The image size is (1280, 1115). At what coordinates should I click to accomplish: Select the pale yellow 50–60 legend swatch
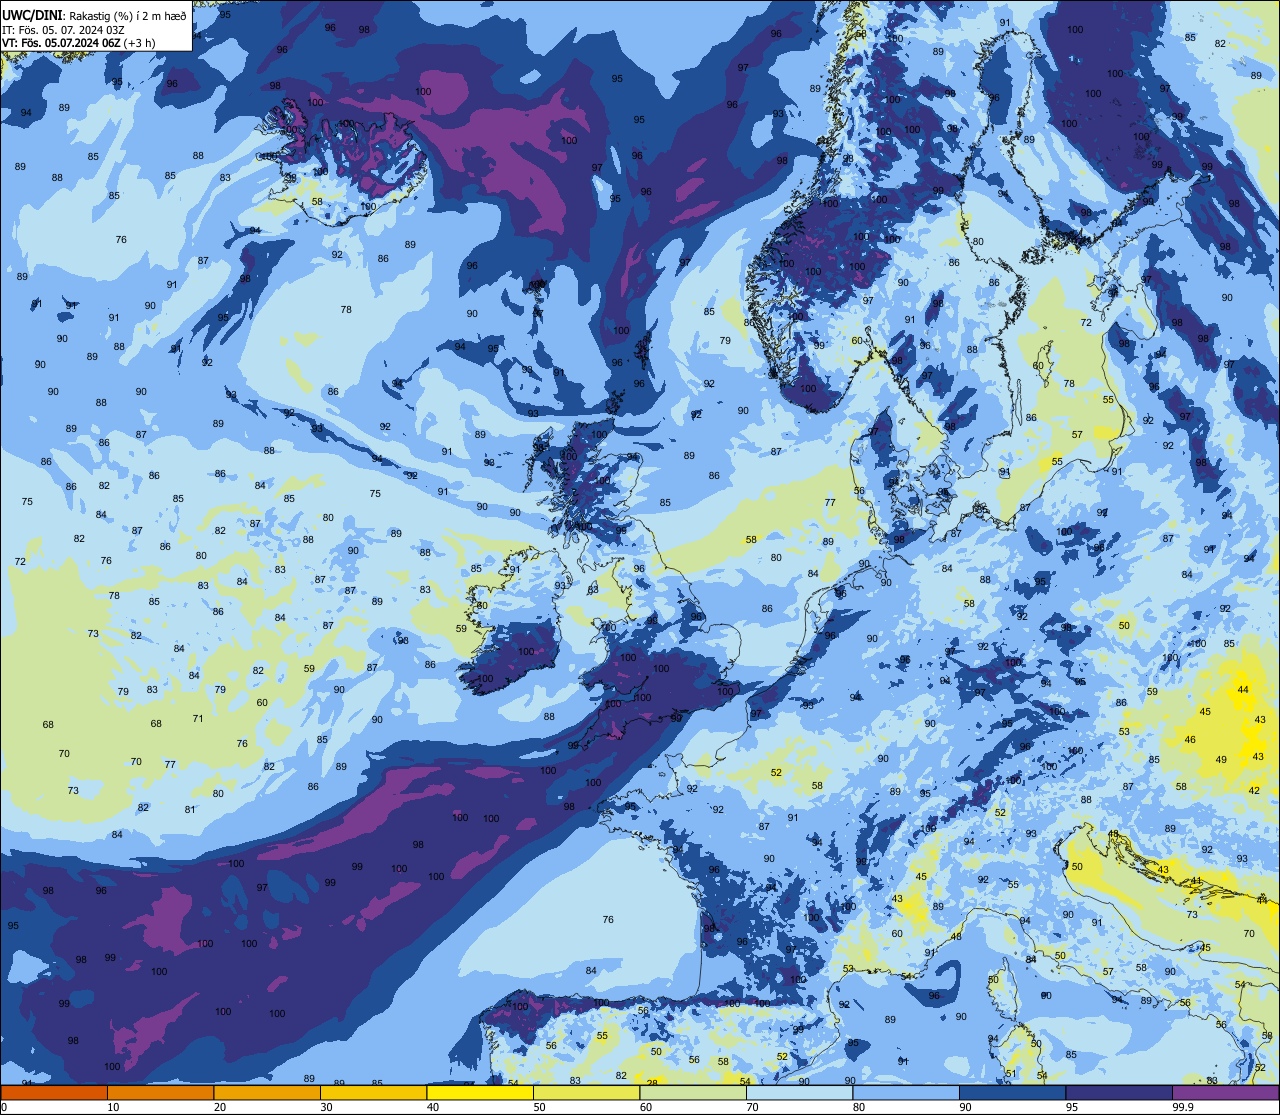click(x=586, y=1093)
